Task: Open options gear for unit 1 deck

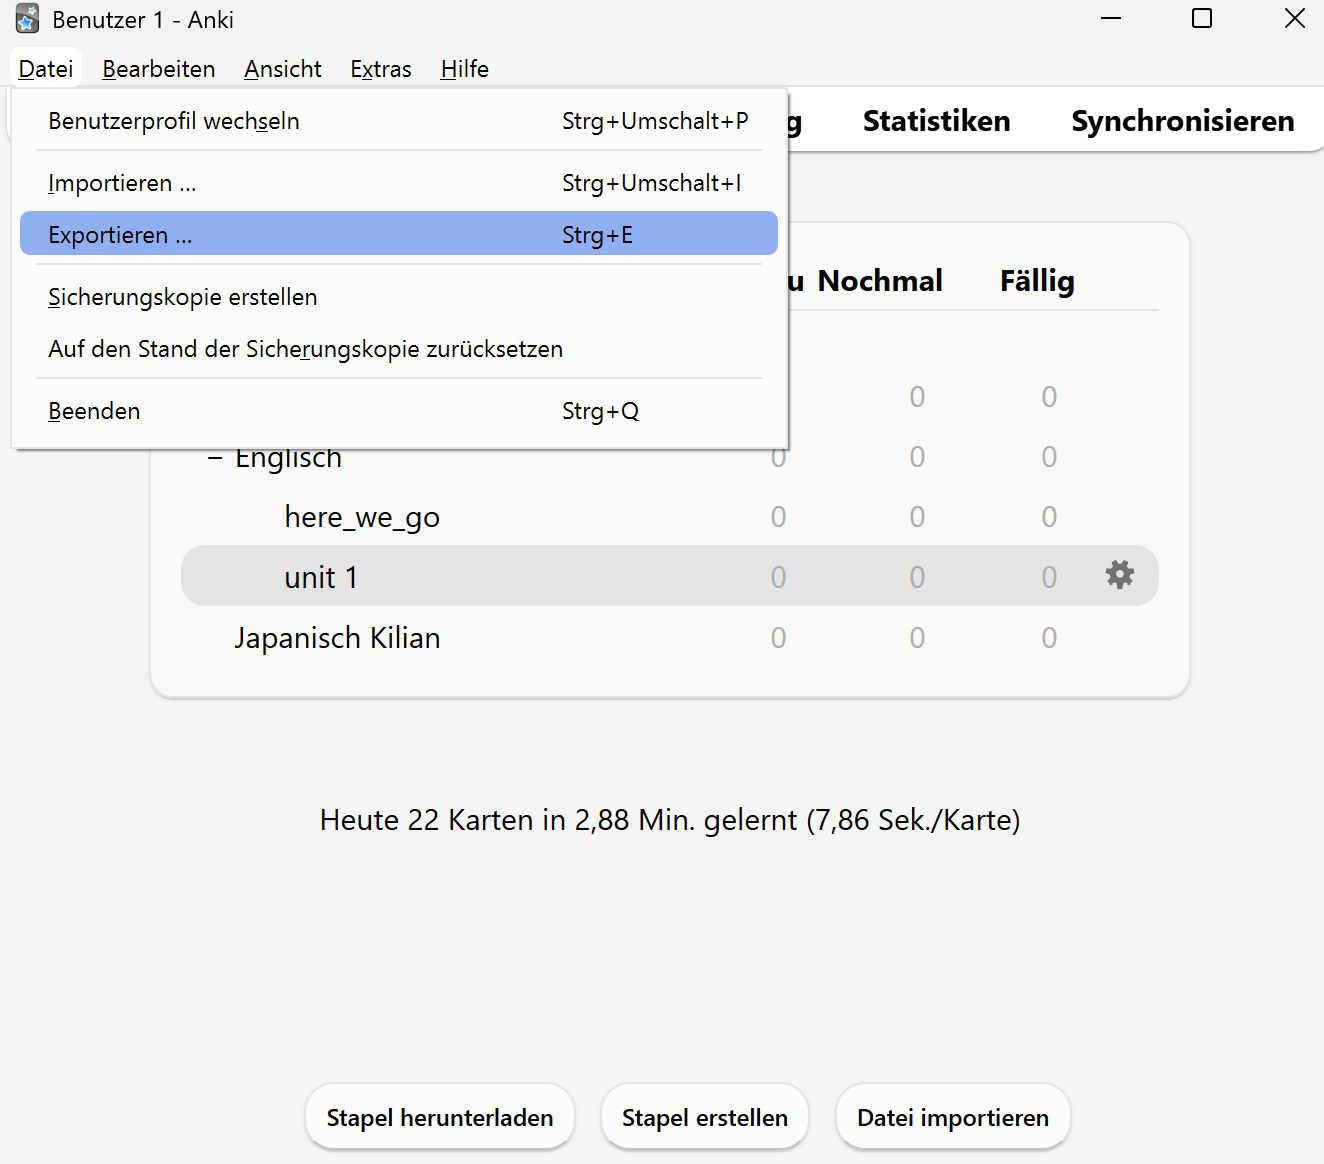Action: 1119,575
